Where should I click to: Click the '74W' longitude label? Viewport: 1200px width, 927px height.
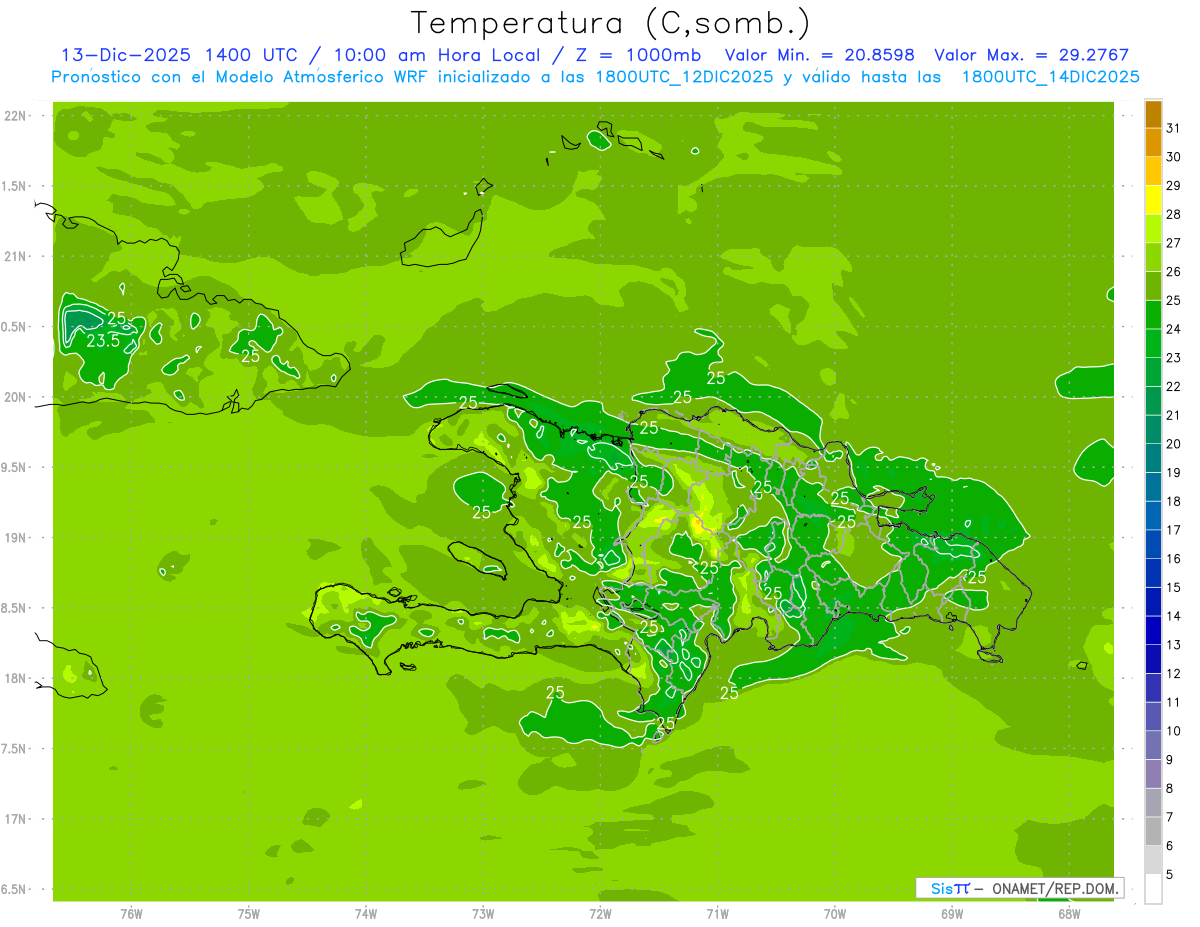(x=366, y=913)
